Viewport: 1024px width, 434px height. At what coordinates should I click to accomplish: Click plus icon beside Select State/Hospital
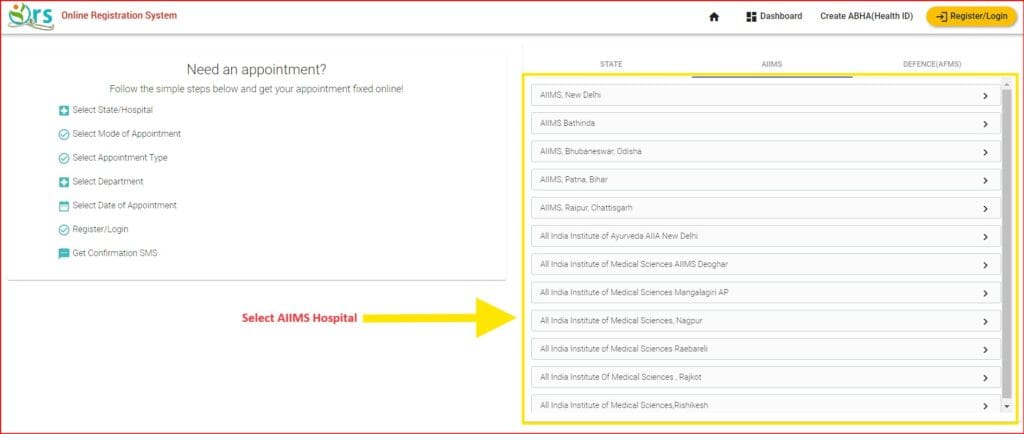64,111
